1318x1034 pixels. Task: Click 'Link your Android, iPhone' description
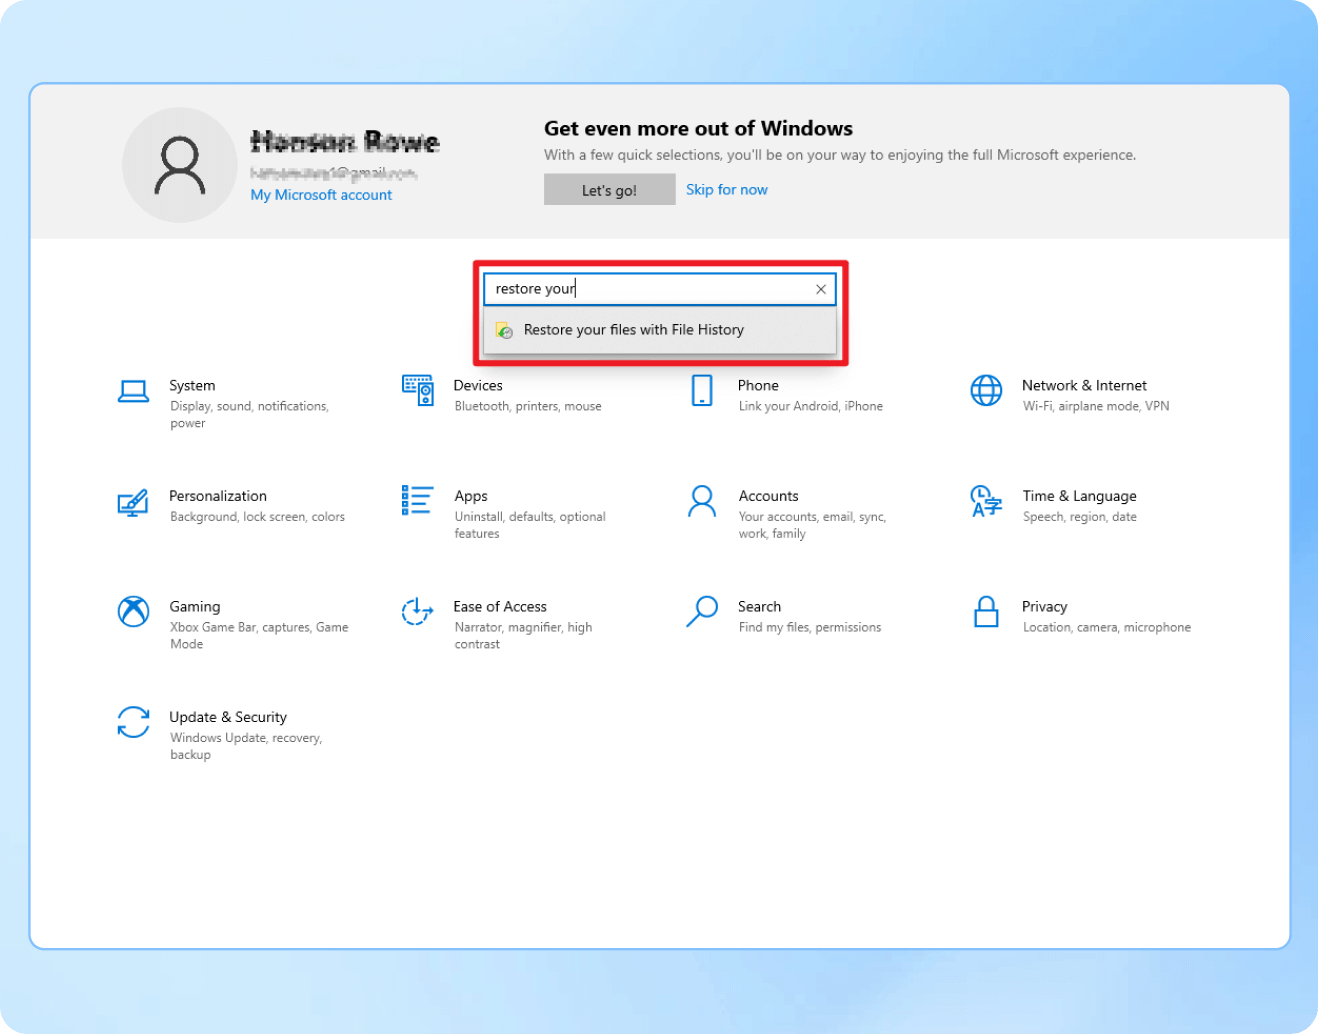tap(811, 406)
